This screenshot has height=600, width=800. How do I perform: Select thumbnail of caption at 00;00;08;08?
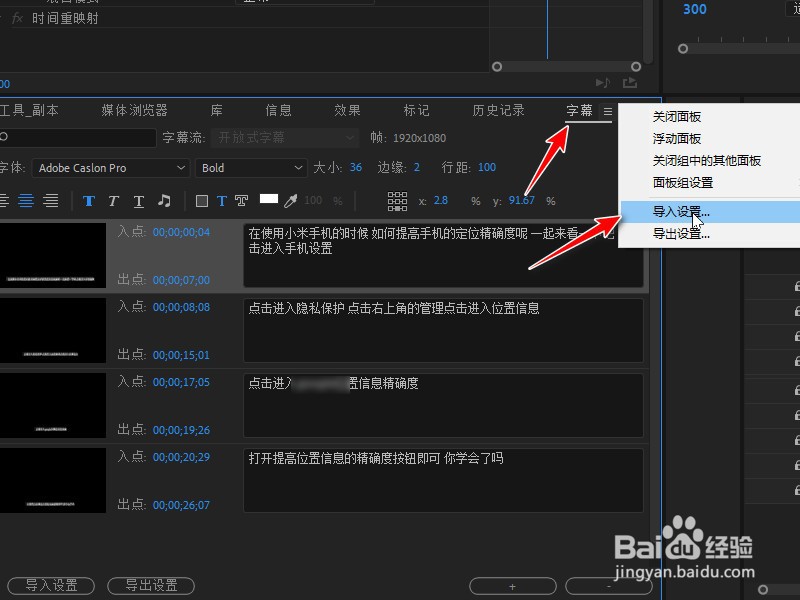tap(53, 330)
